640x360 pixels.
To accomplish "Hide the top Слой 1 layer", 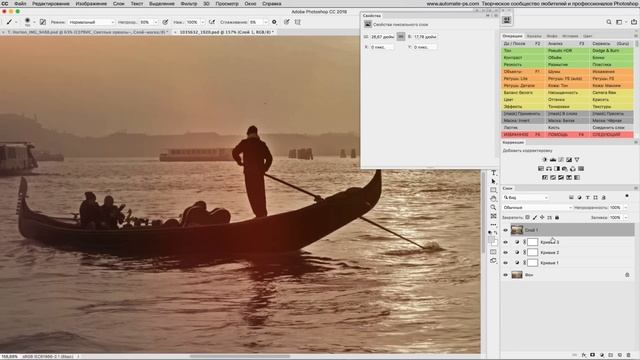I will pos(505,230).
